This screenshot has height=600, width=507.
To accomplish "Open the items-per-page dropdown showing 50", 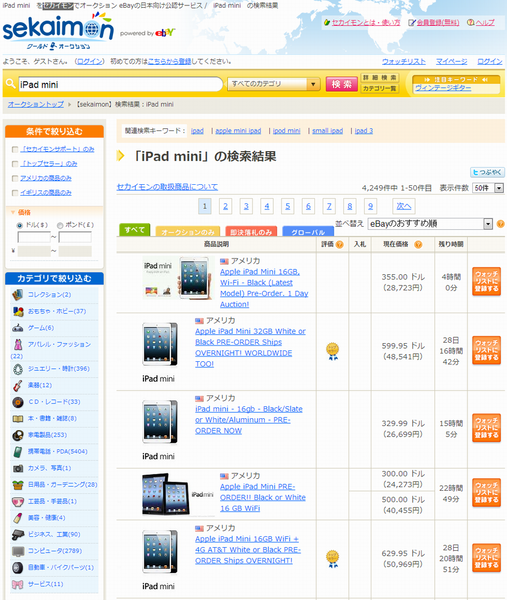I will click(488, 188).
